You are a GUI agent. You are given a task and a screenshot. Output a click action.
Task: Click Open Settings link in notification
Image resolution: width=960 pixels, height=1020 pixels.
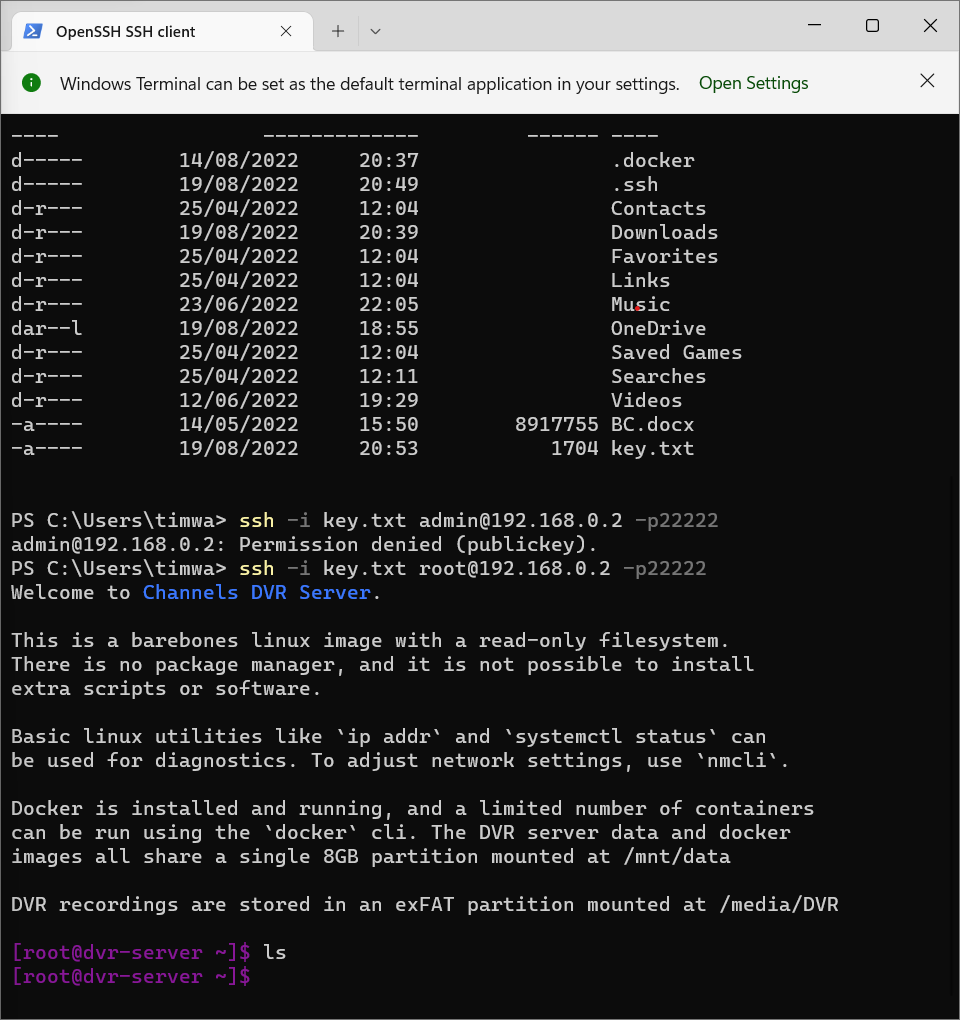[x=753, y=83]
